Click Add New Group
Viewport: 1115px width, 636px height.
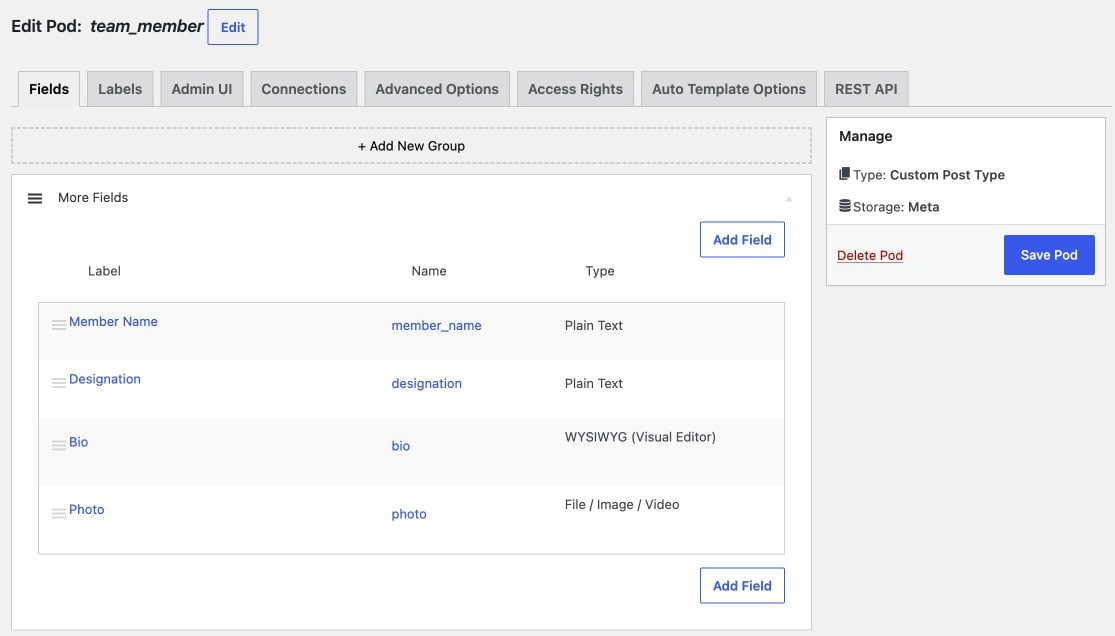click(411, 146)
